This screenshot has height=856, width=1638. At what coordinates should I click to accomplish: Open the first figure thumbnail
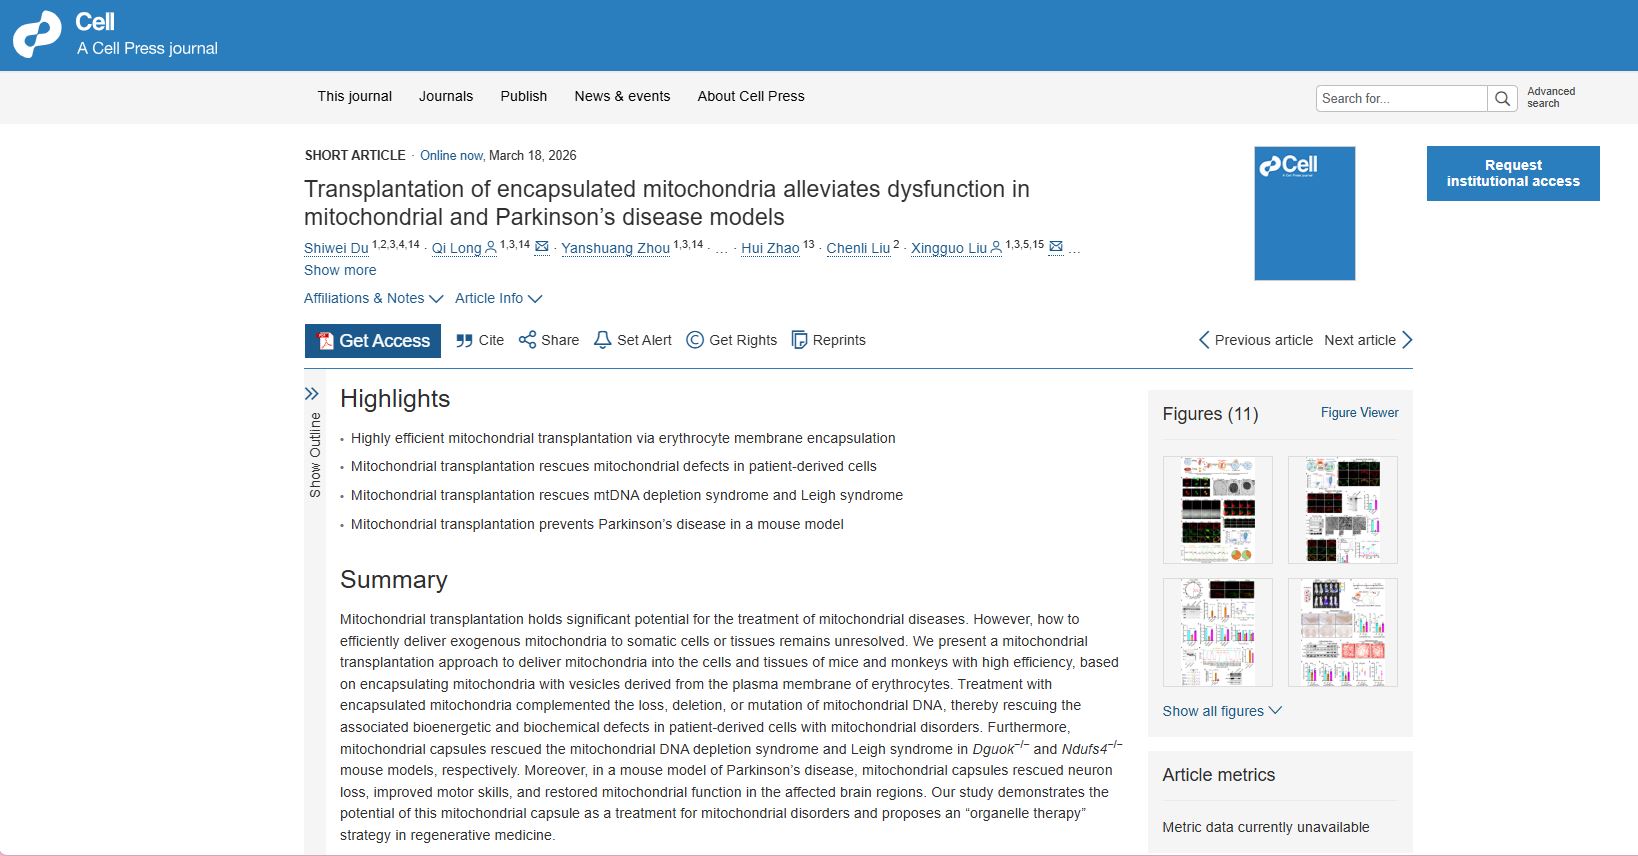1217,510
